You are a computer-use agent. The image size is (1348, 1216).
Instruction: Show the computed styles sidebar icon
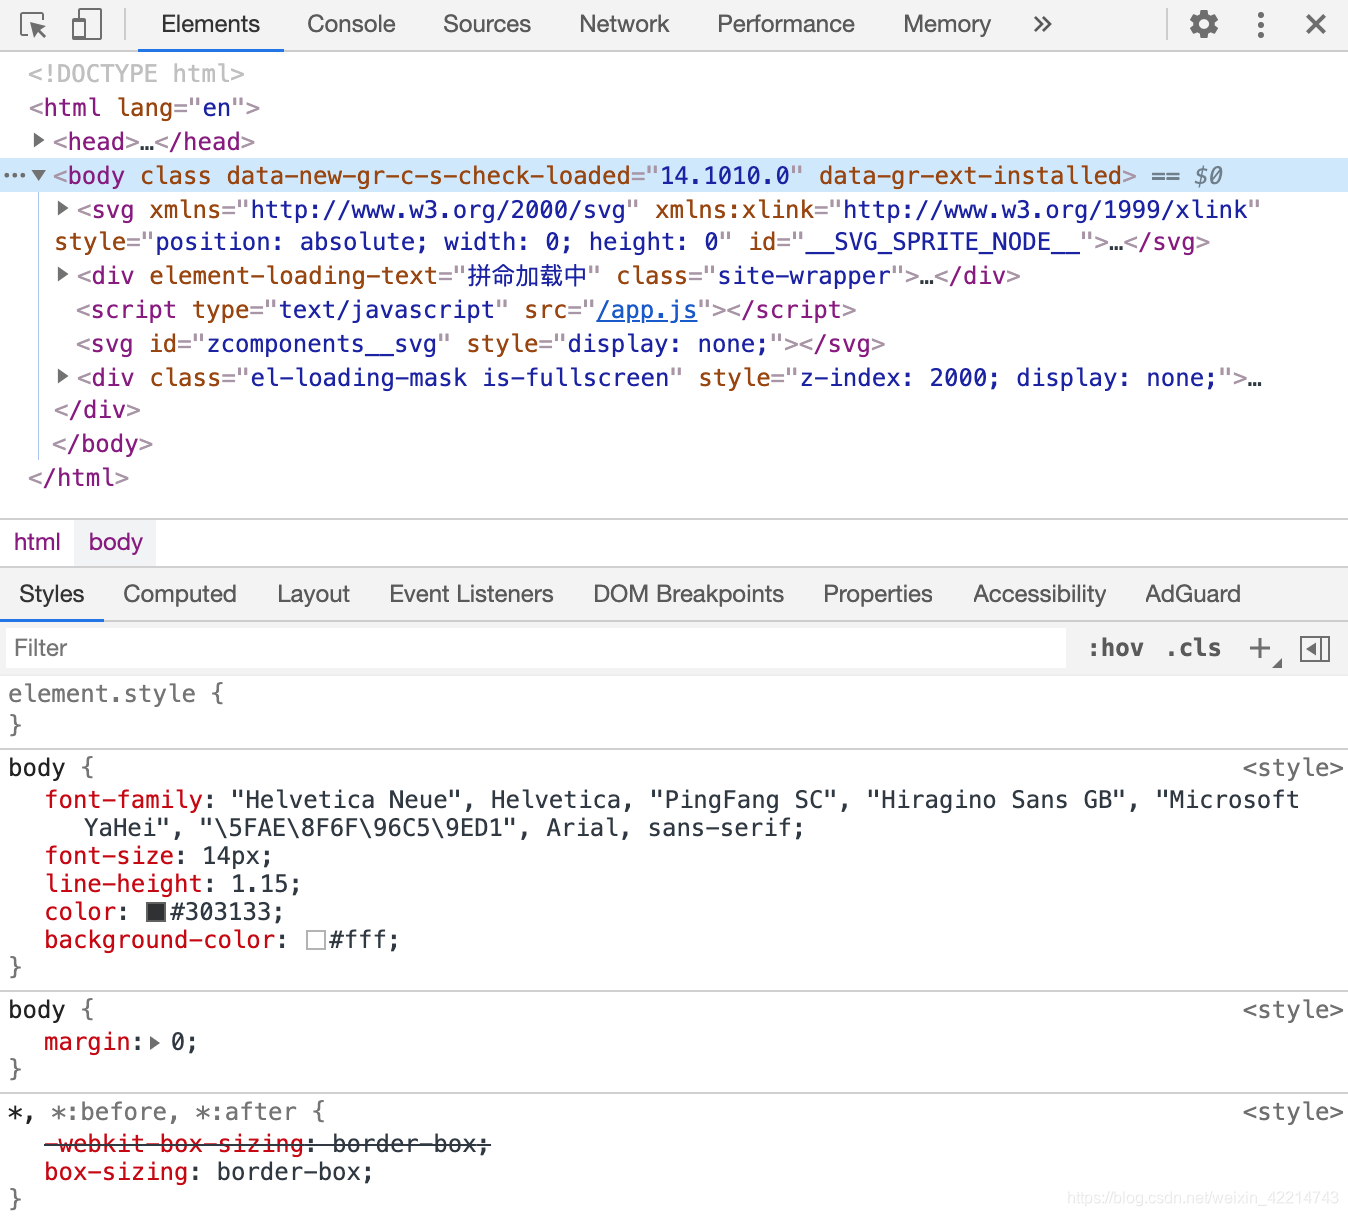click(x=1315, y=649)
